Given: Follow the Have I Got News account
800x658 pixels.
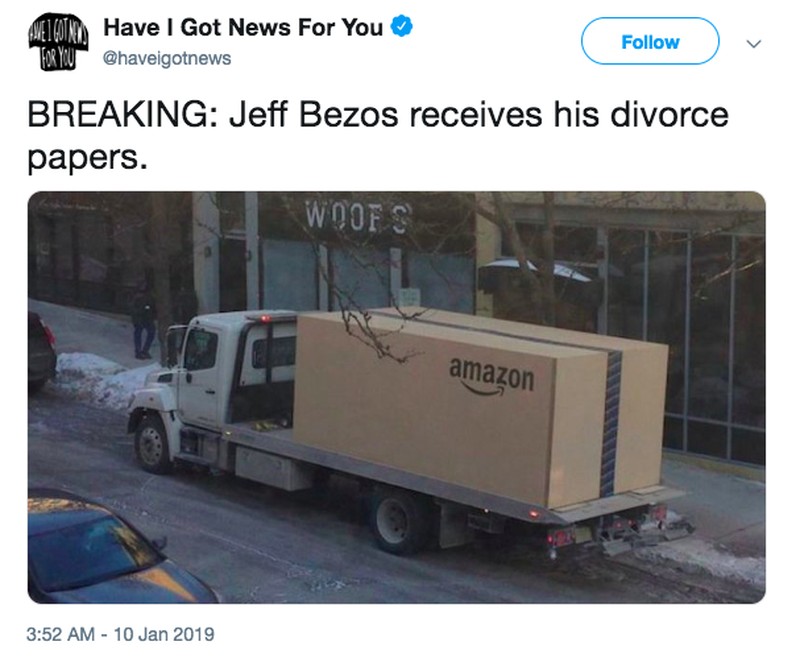Looking at the screenshot, I should pos(650,41).
